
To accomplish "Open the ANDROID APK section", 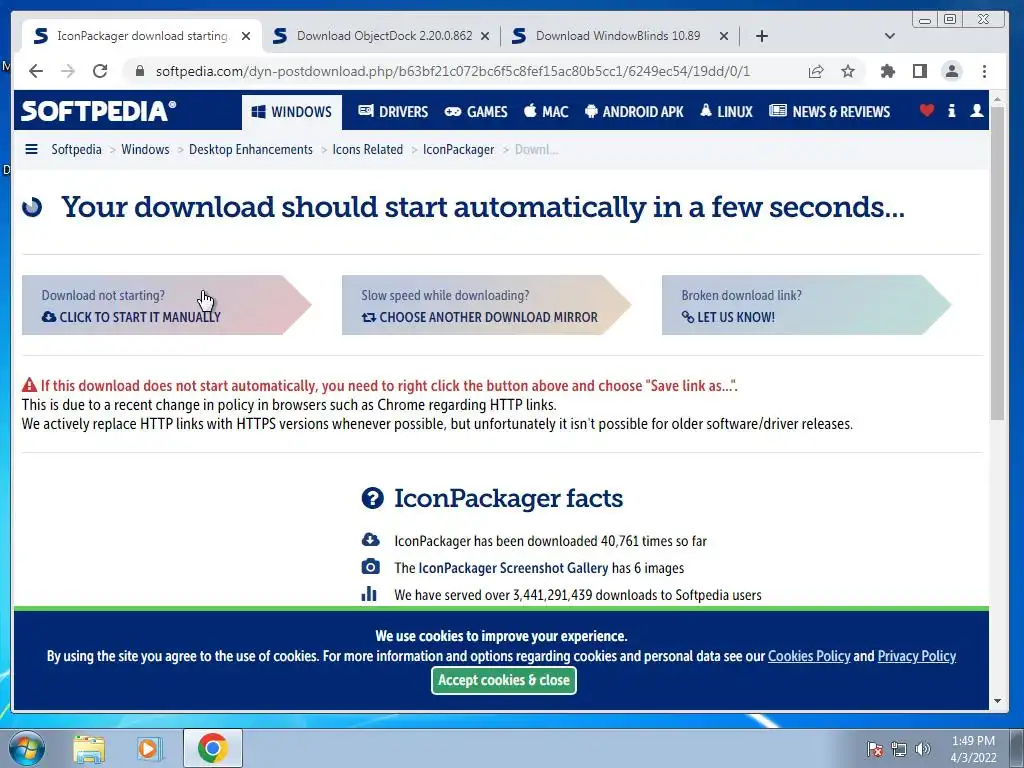I will pyautogui.click(x=634, y=112).
